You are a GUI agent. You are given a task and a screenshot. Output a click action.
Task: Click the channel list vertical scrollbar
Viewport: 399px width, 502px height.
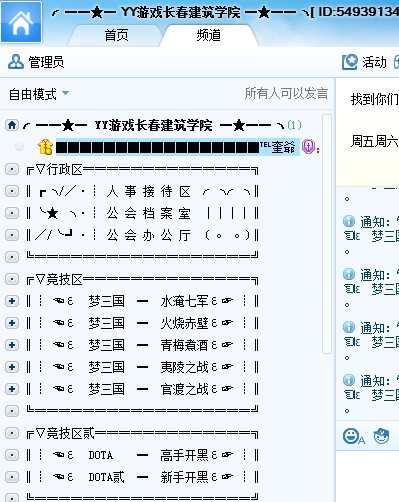[x=327, y=233]
